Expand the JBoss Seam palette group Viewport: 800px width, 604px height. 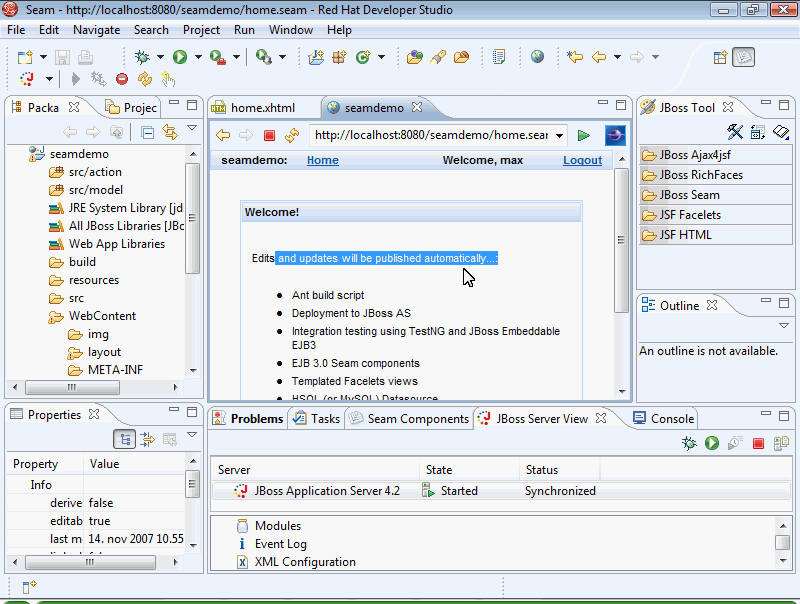[x=715, y=195]
